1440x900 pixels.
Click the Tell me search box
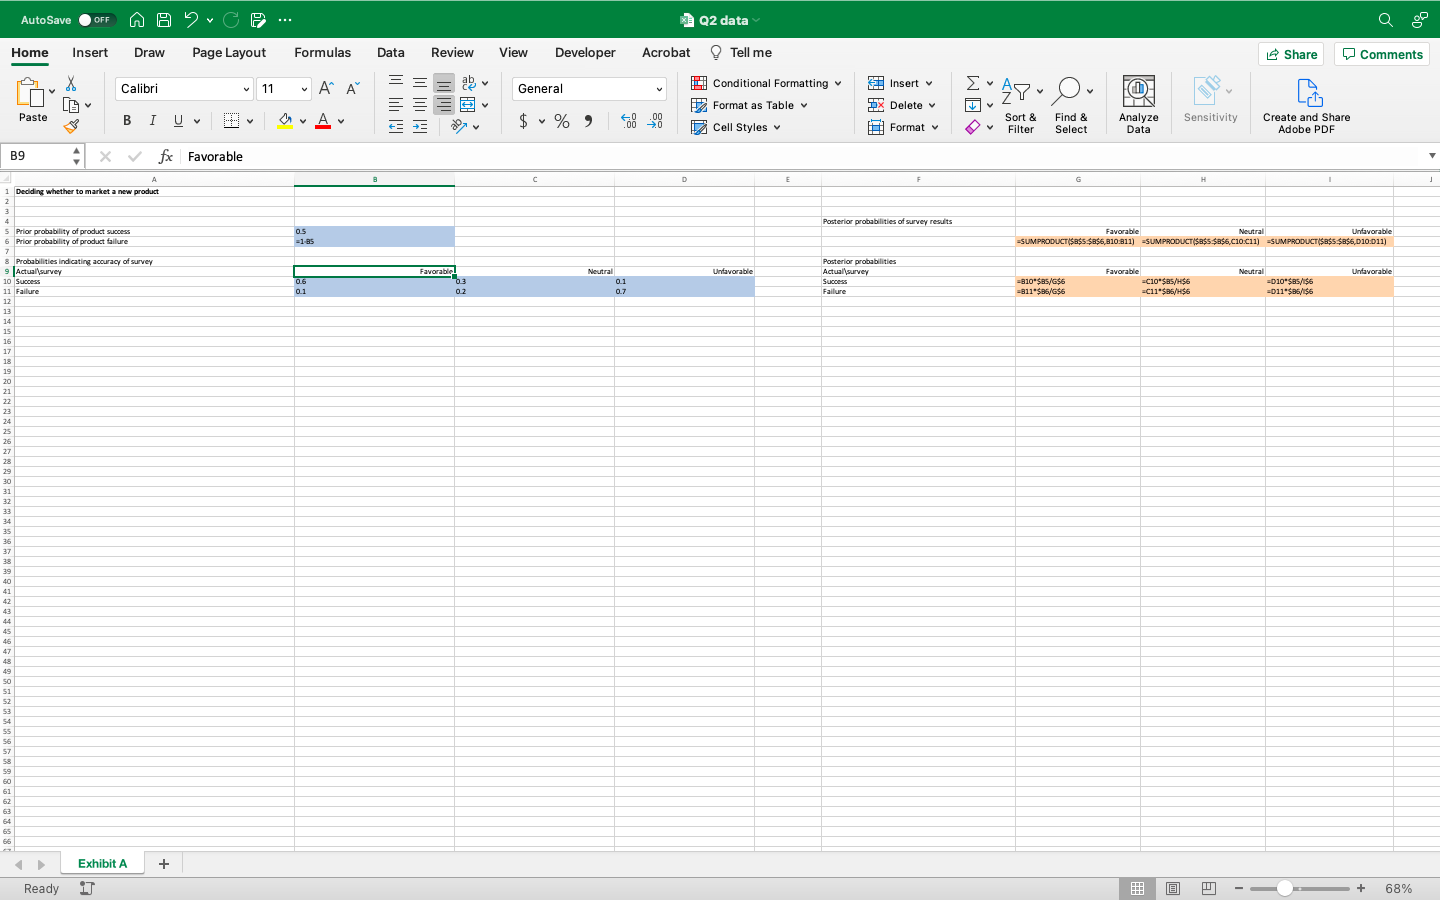[741, 52]
